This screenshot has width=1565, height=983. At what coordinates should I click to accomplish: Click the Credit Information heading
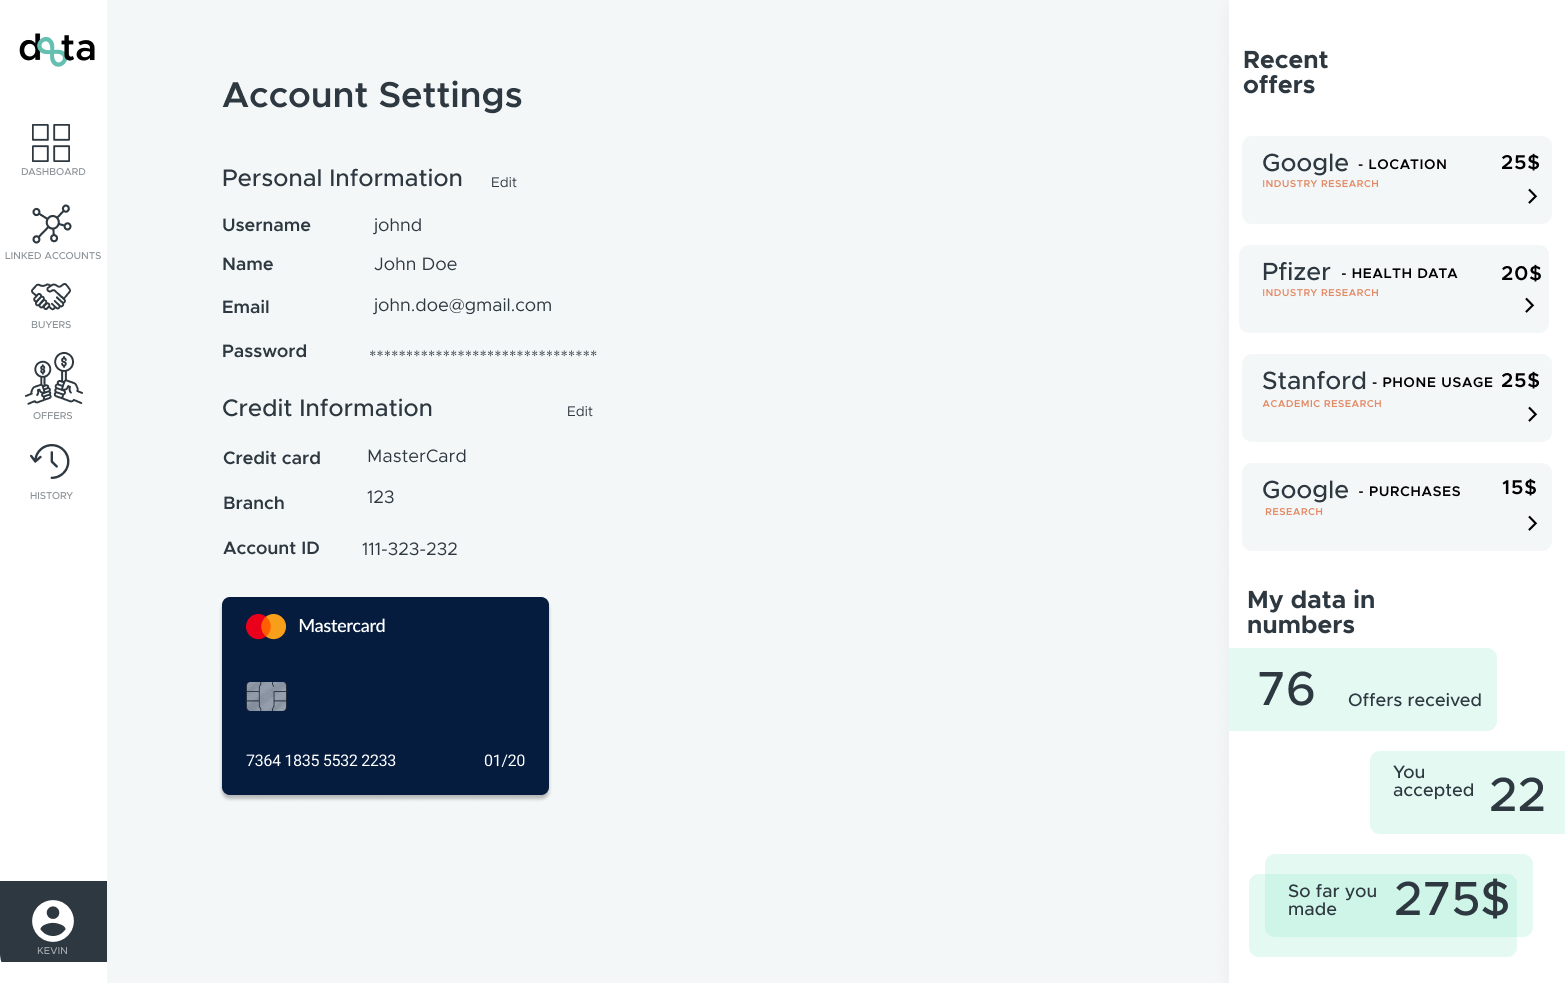click(327, 408)
